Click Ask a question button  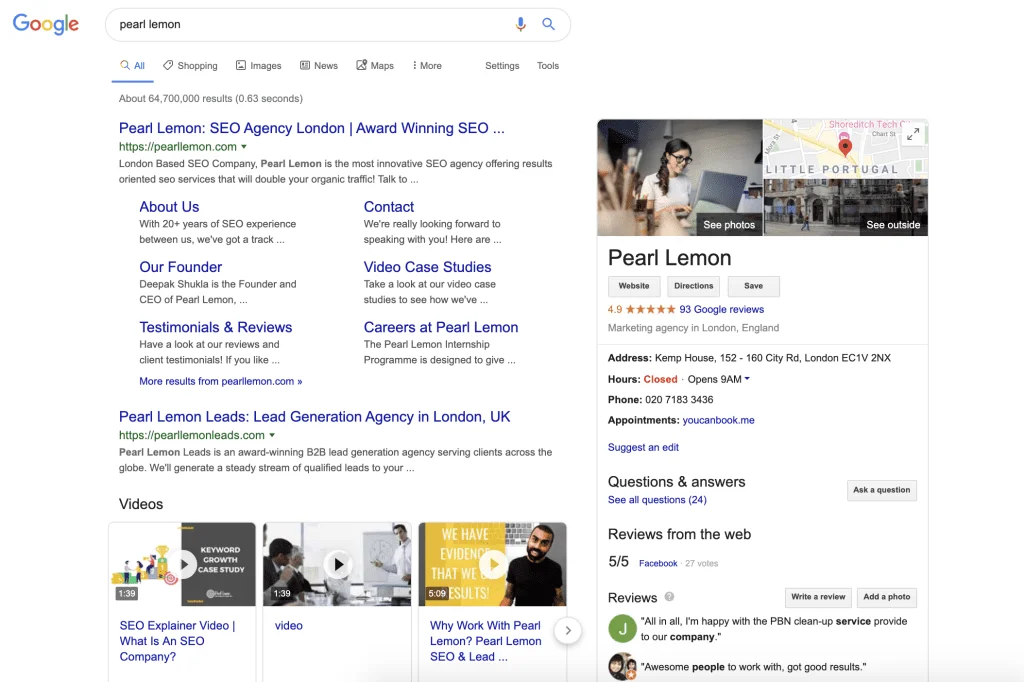[882, 490]
